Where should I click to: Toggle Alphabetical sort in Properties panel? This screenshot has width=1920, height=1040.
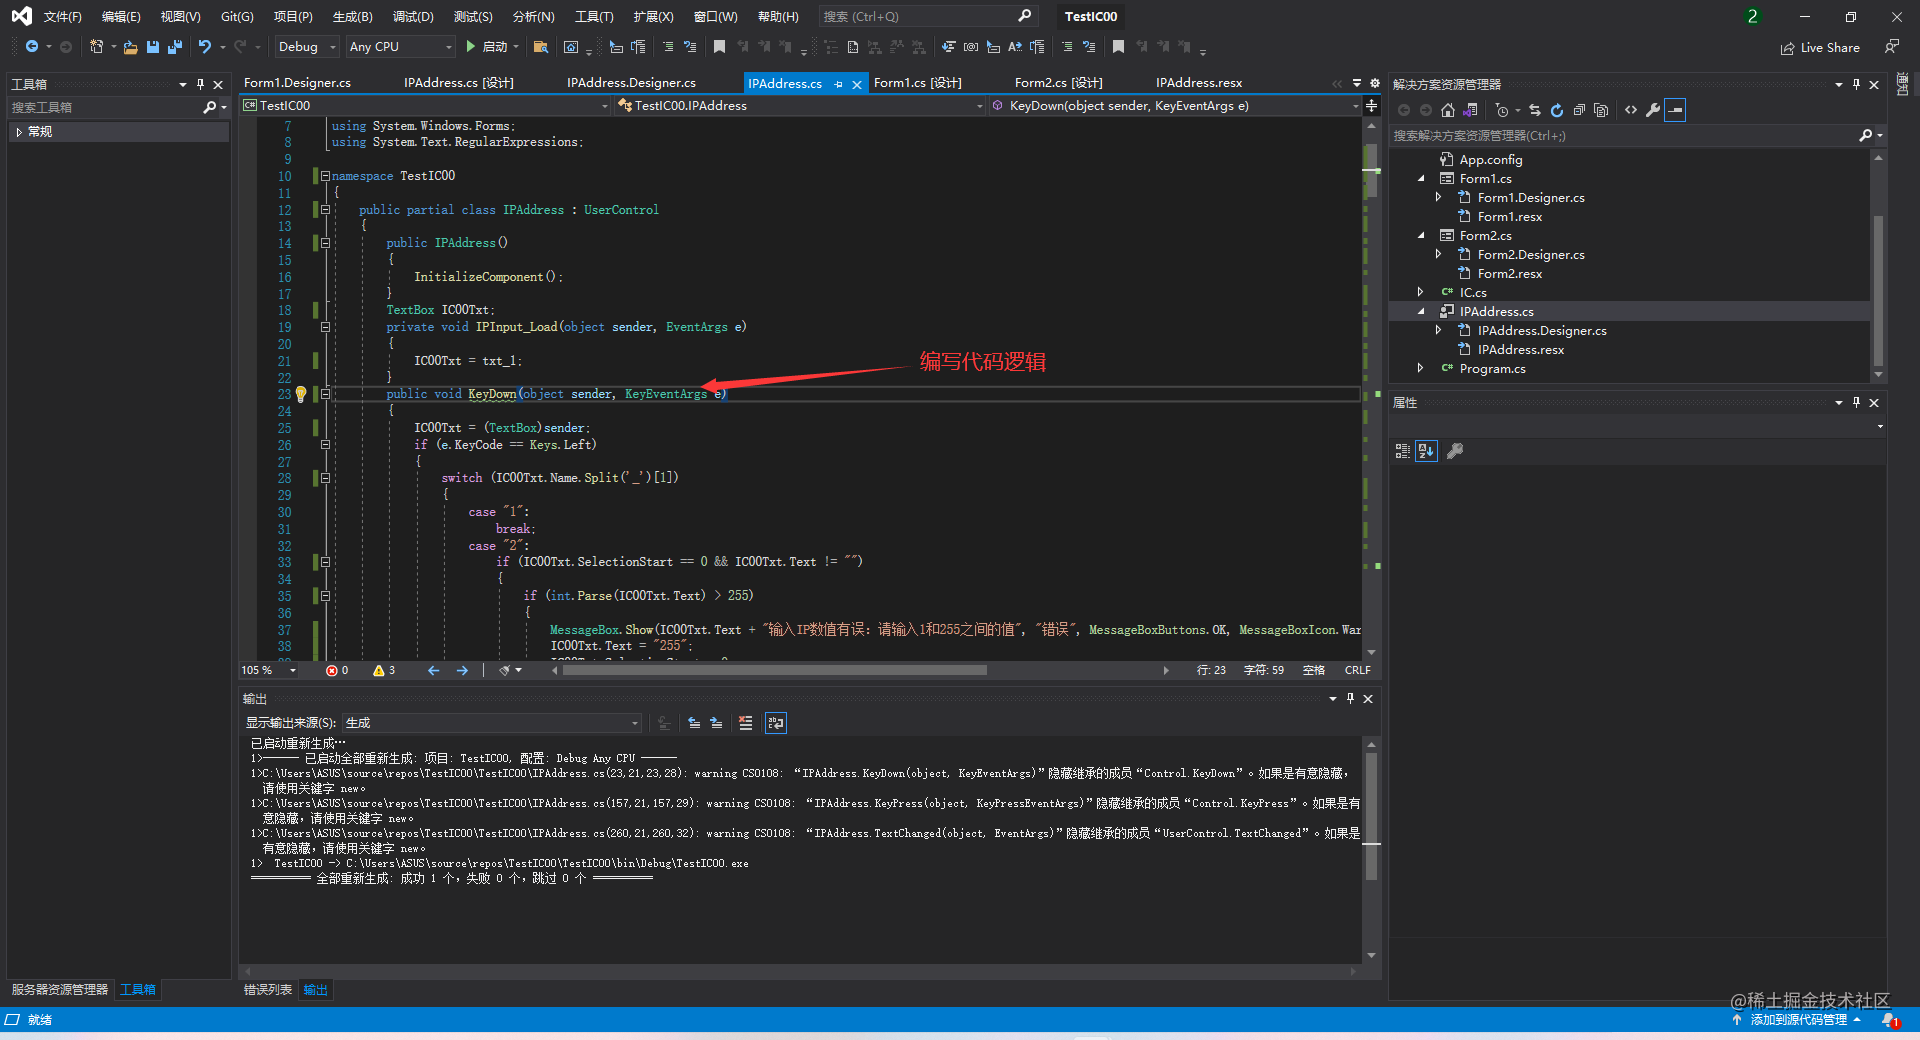1426,451
